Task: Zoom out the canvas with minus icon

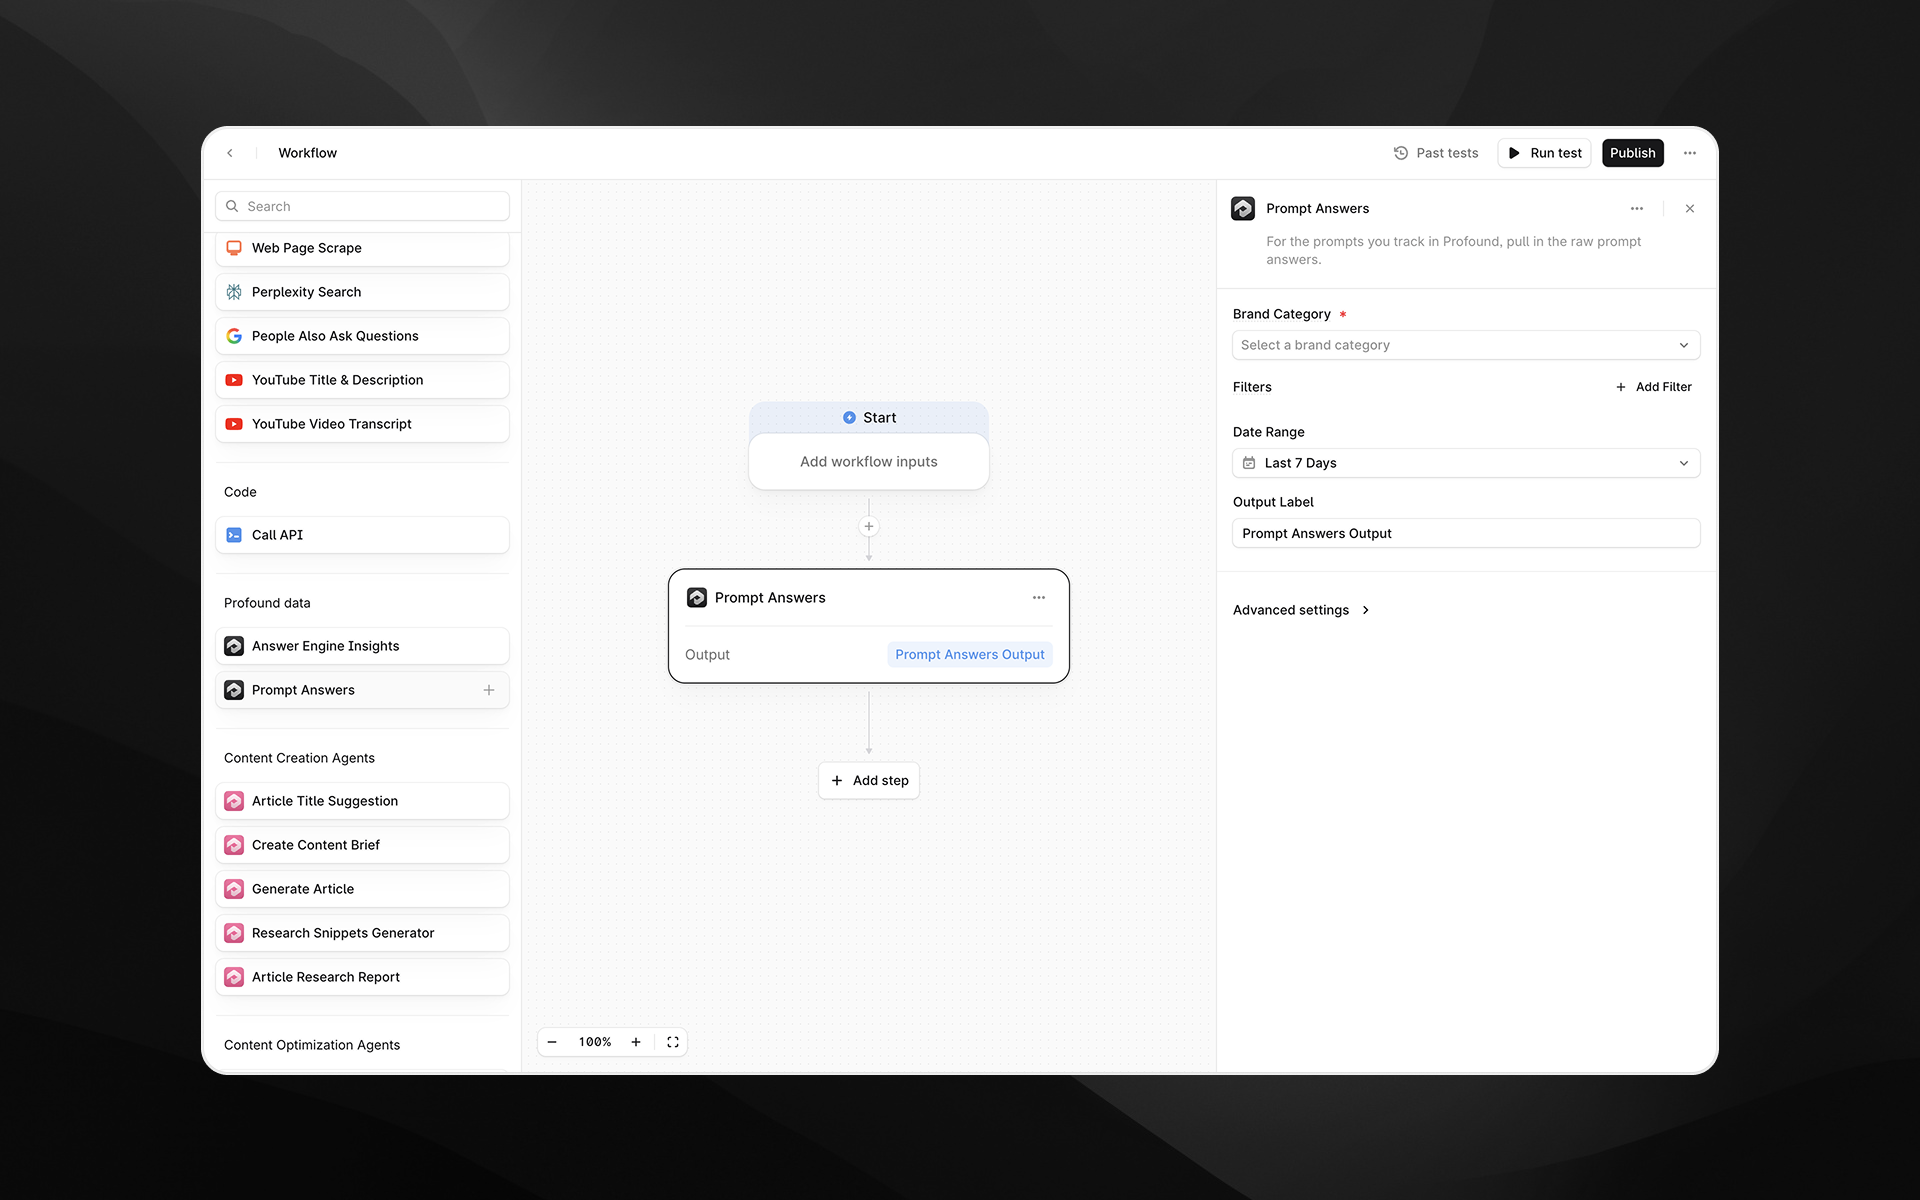Action: [x=552, y=1042]
